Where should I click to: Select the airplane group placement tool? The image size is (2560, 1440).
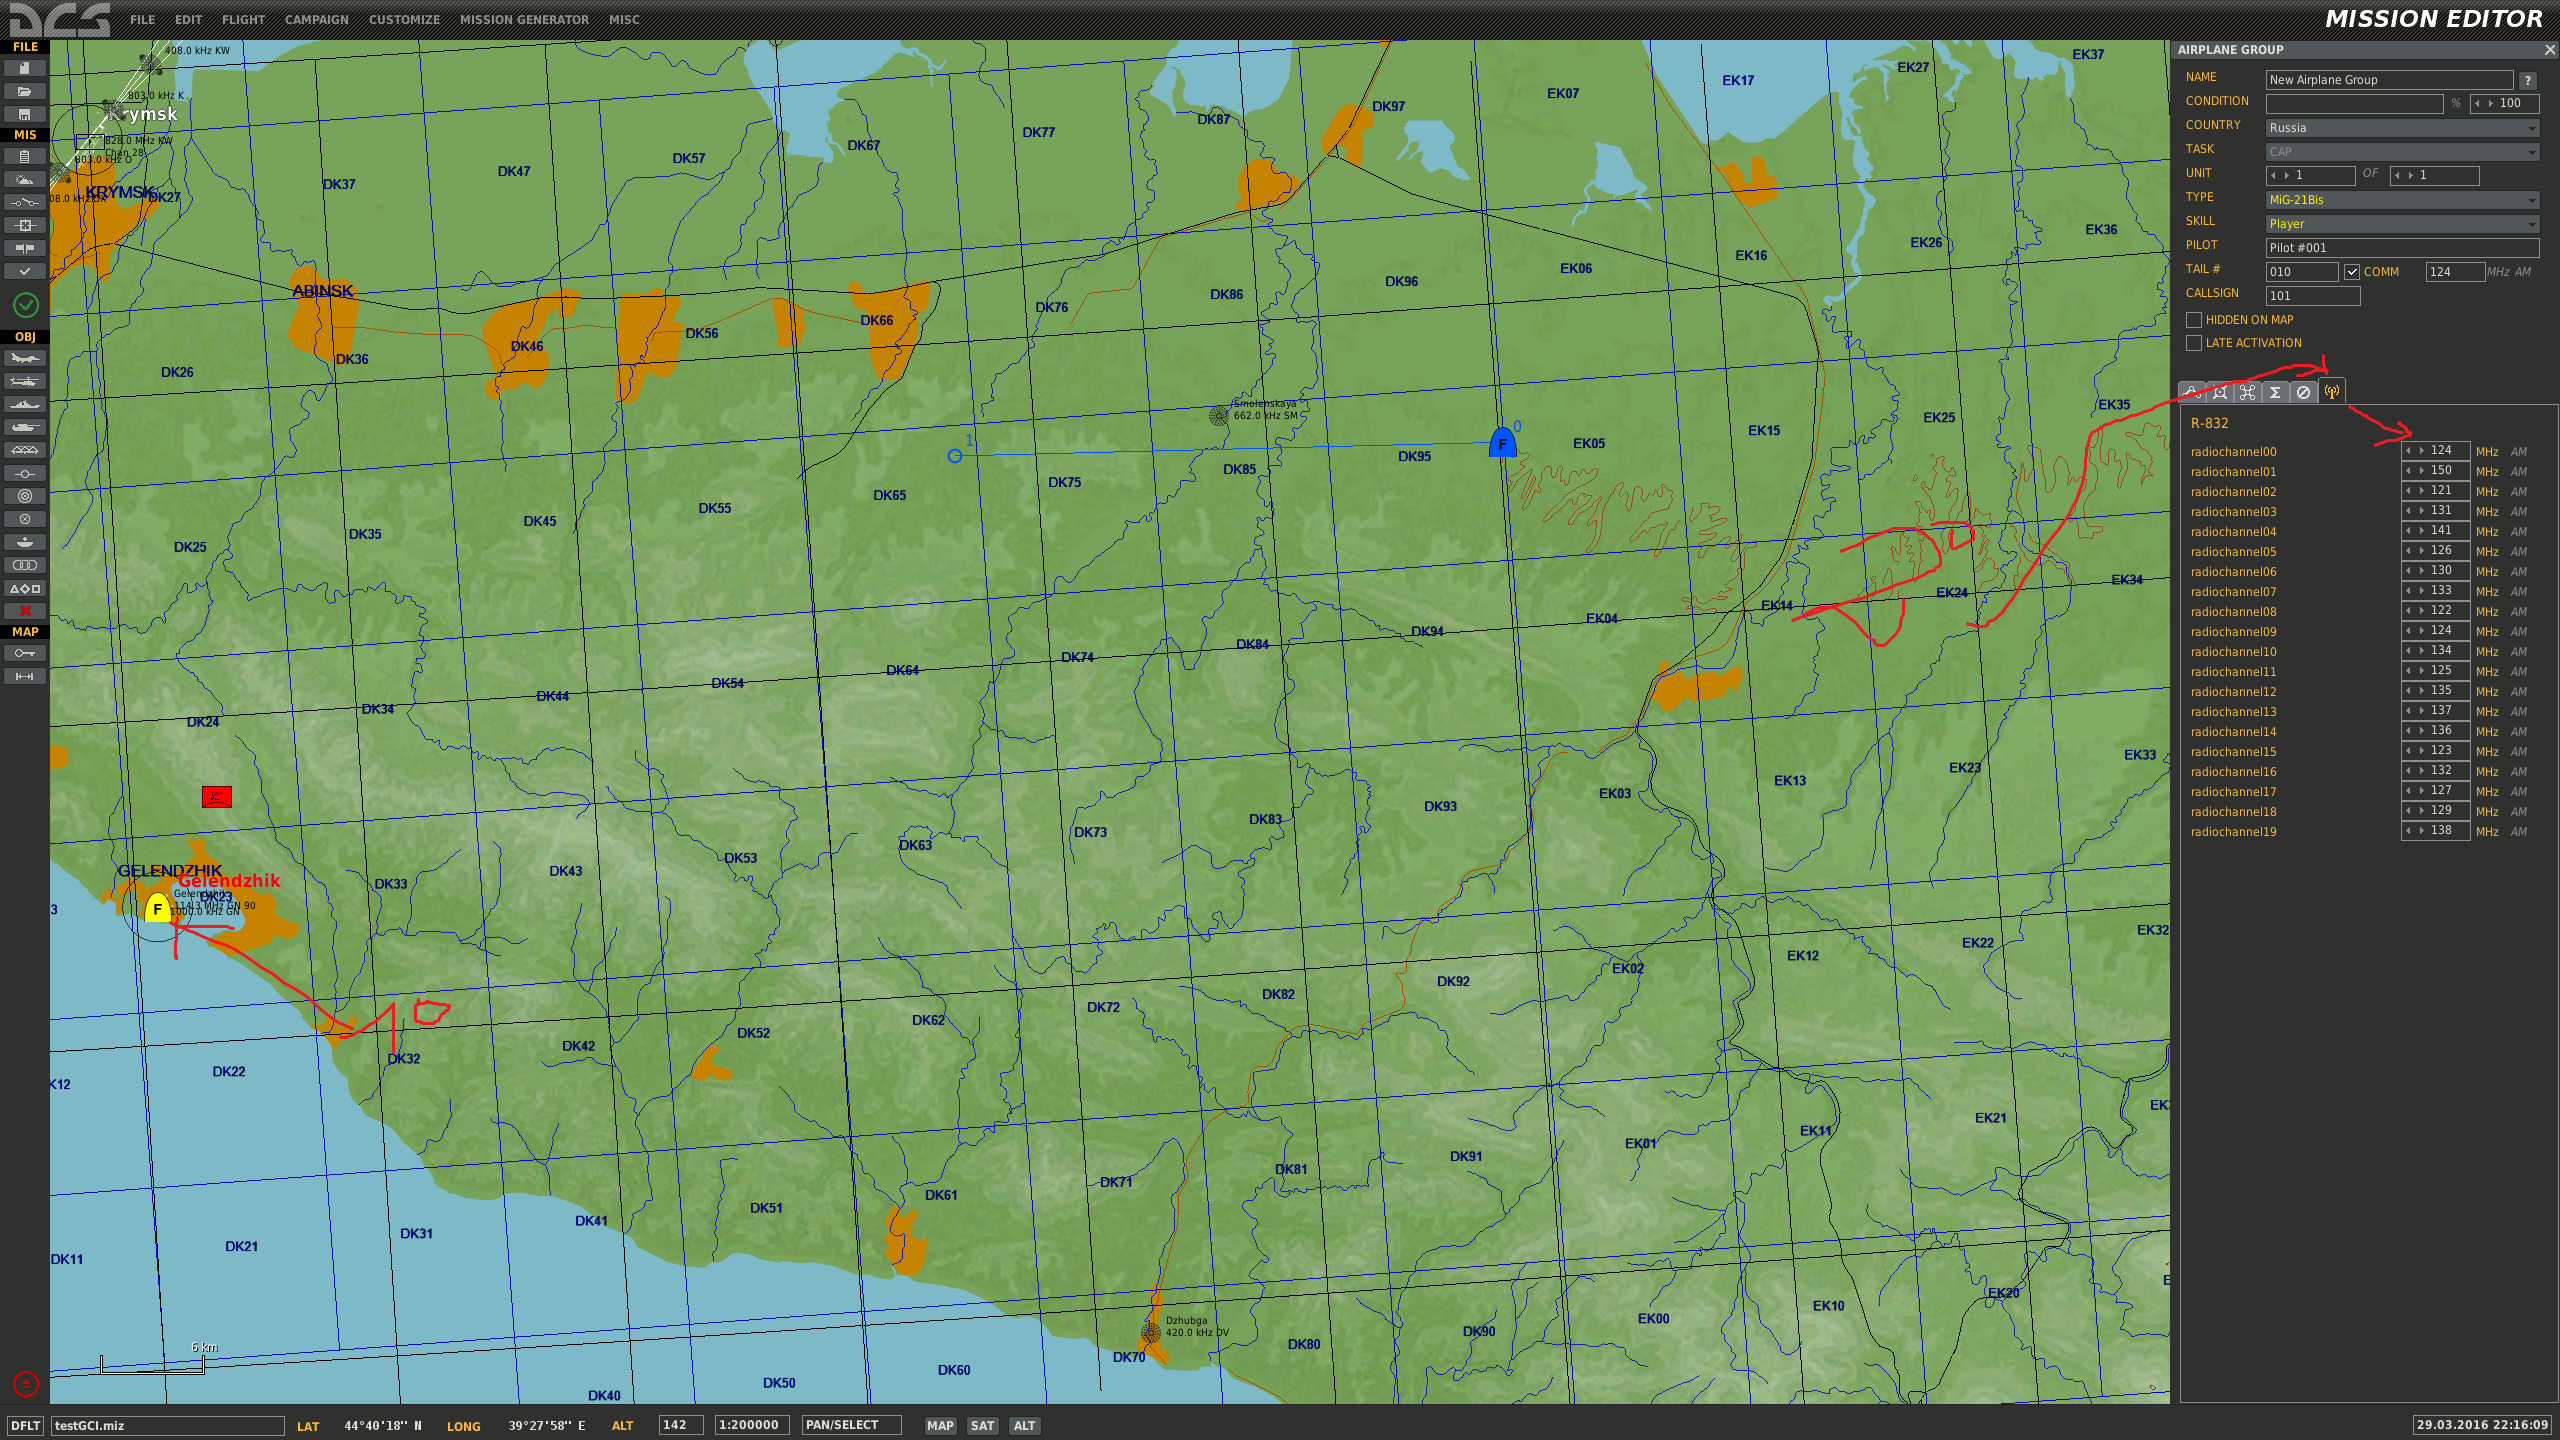(x=24, y=358)
